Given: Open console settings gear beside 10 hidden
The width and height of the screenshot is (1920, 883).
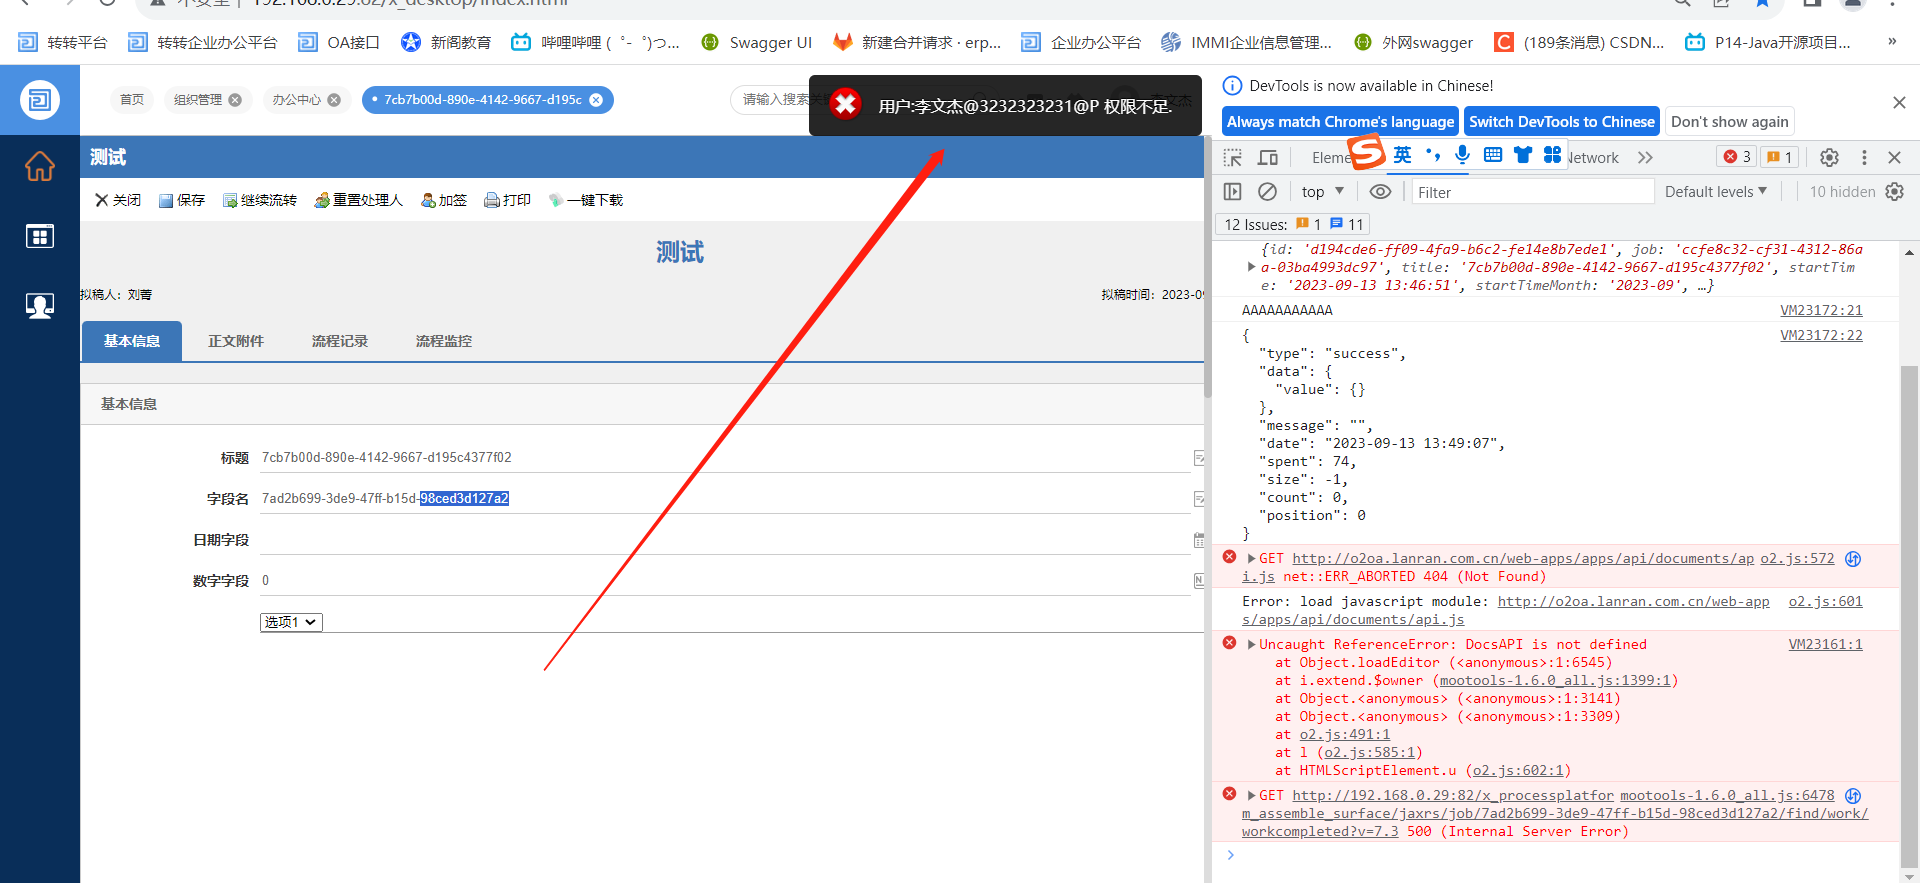Looking at the screenshot, I should click(1895, 192).
